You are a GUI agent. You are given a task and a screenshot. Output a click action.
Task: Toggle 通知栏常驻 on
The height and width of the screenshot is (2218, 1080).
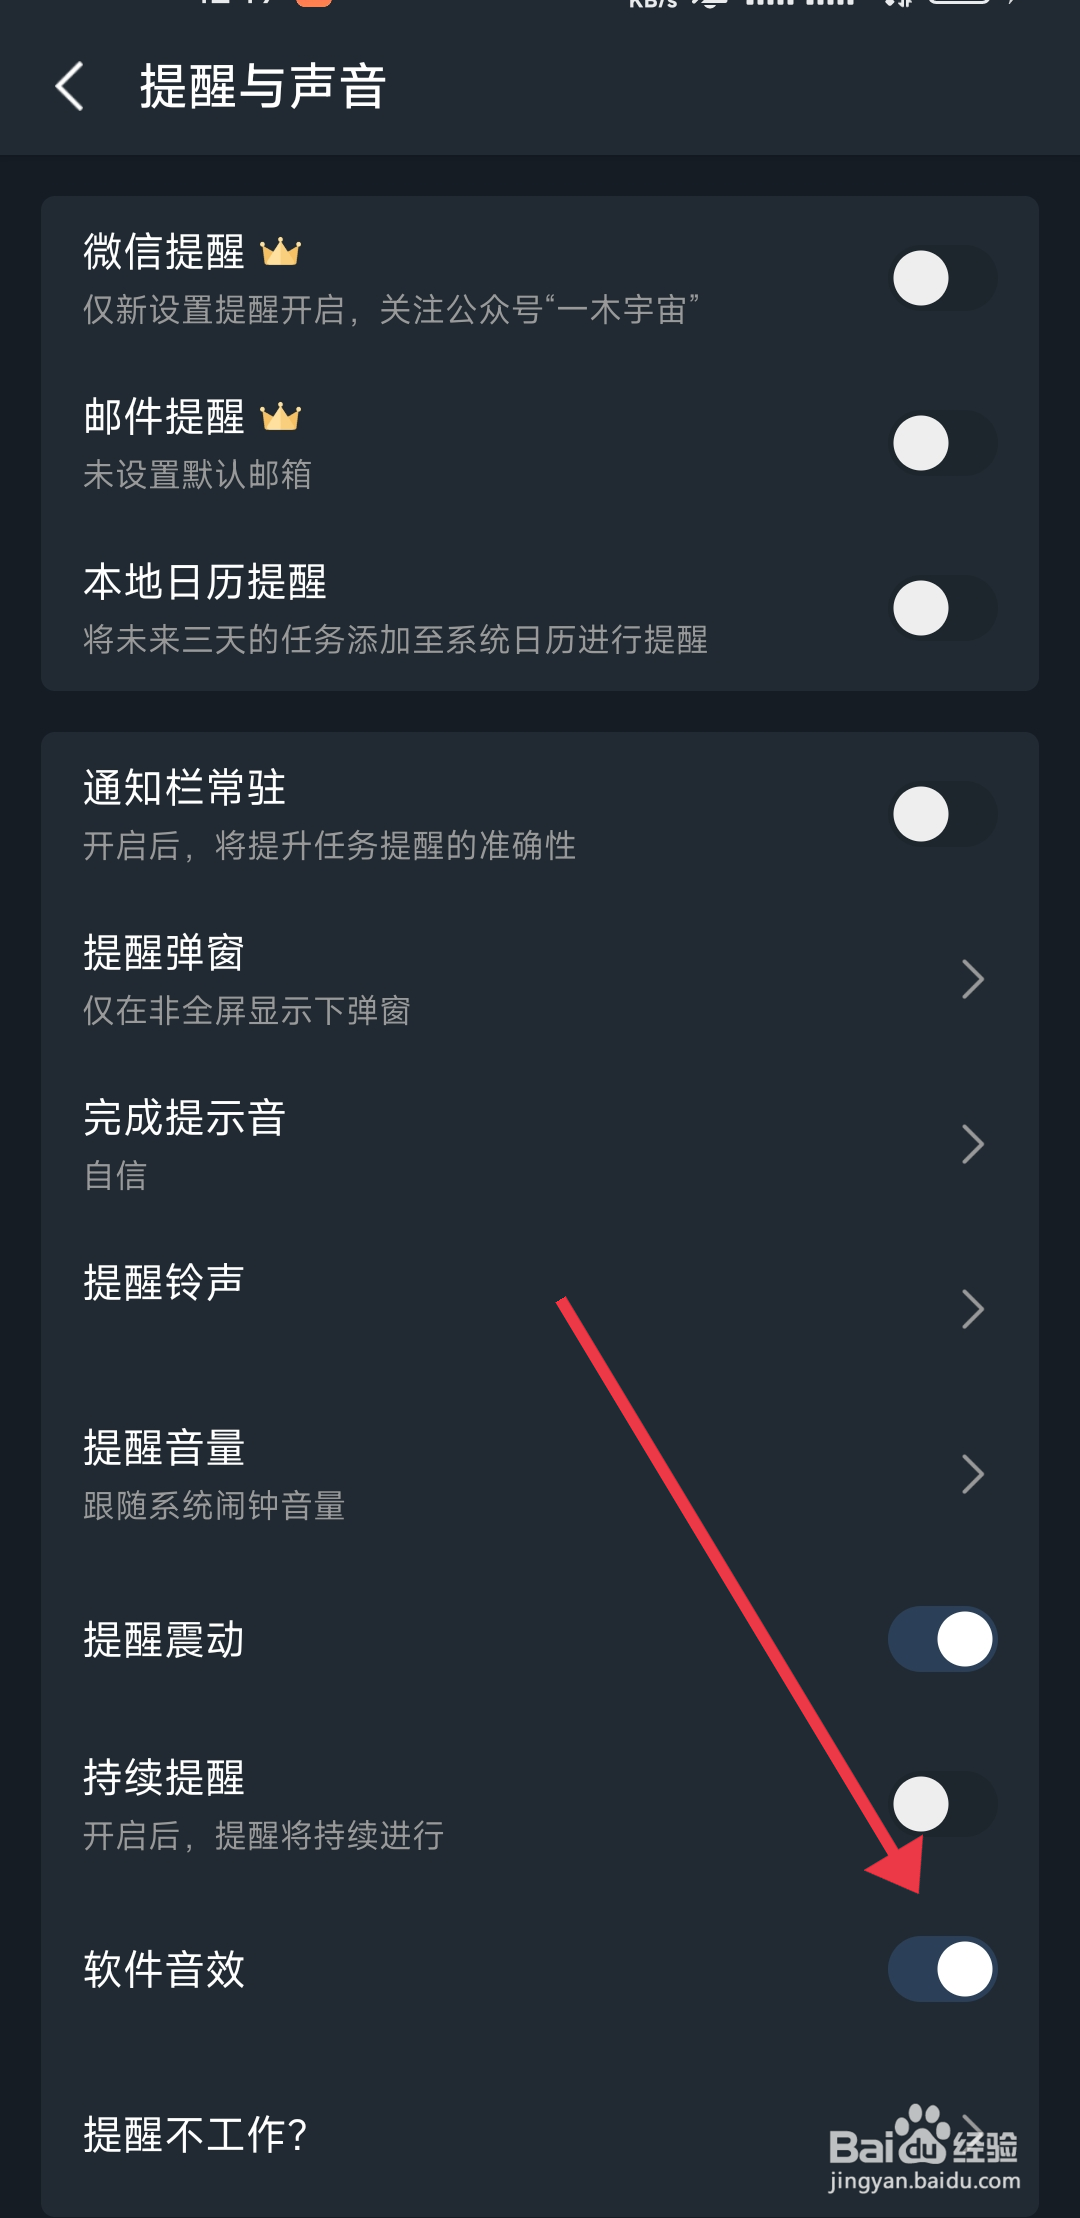[x=942, y=814]
